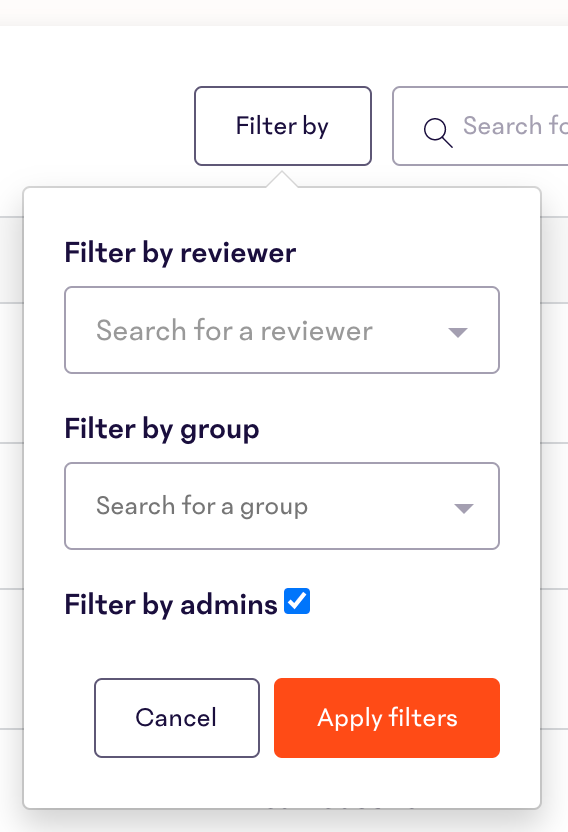Click the Apply filters button
The image size is (568, 832).
click(387, 718)
